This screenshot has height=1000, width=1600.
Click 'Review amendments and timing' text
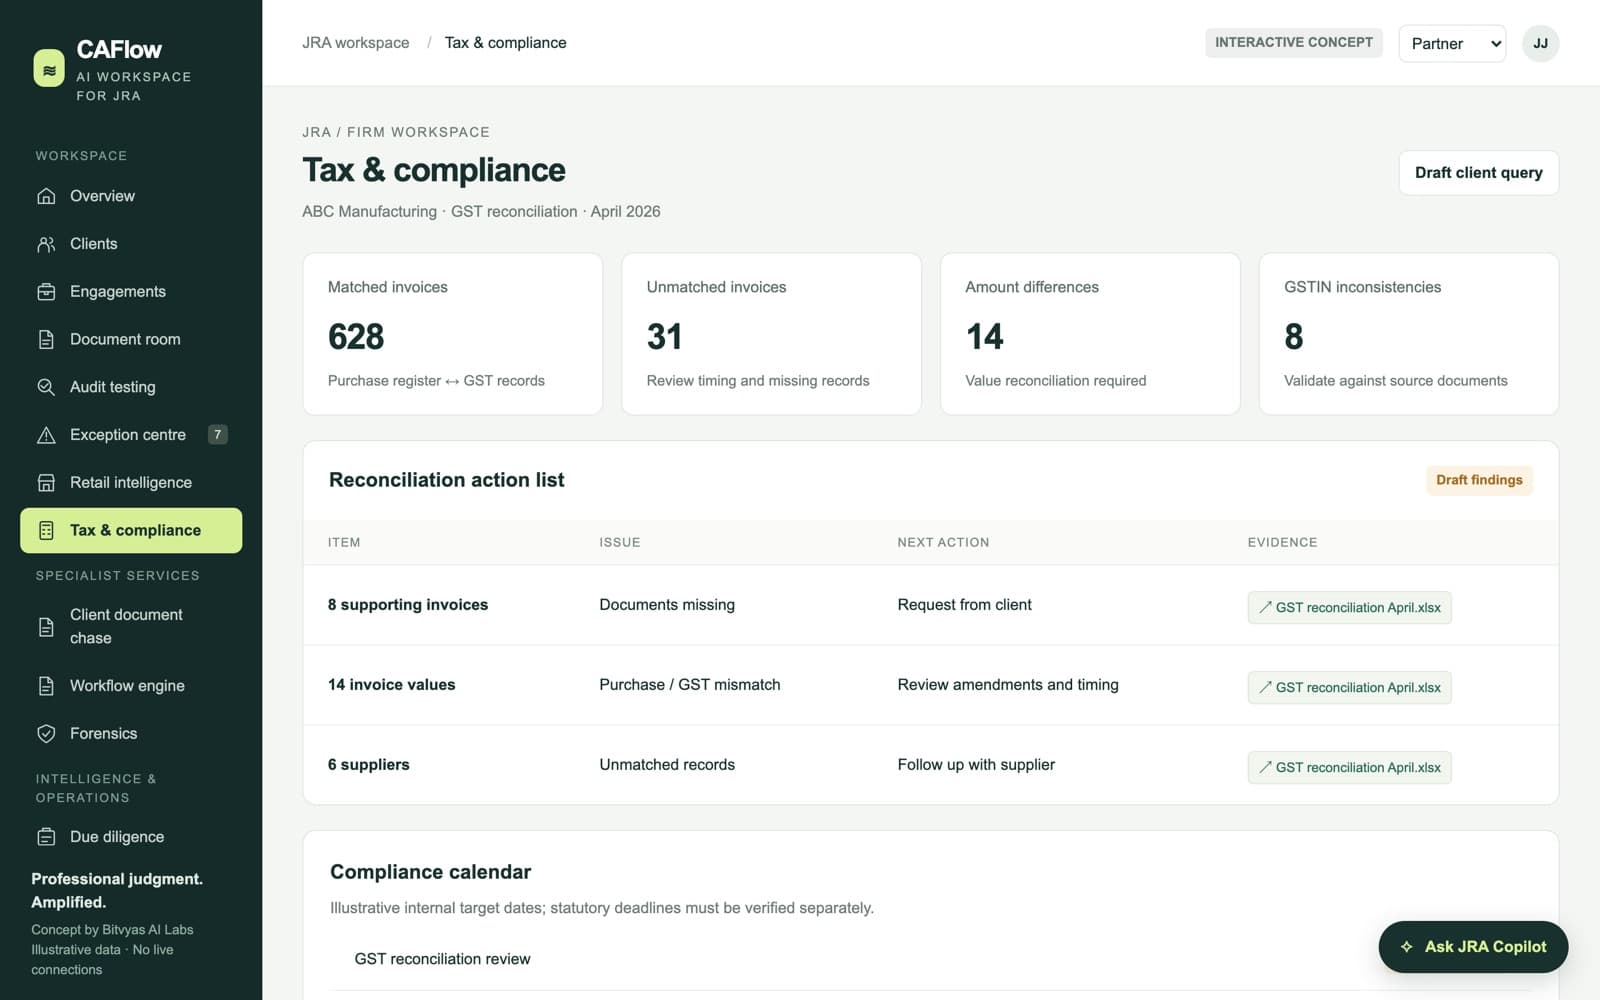(1008, 685)
